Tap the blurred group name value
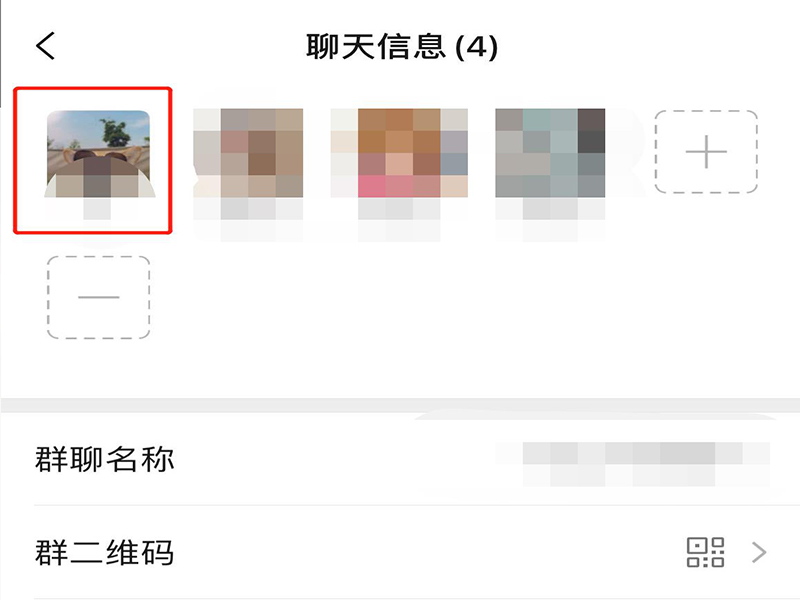 coord(633,464)
